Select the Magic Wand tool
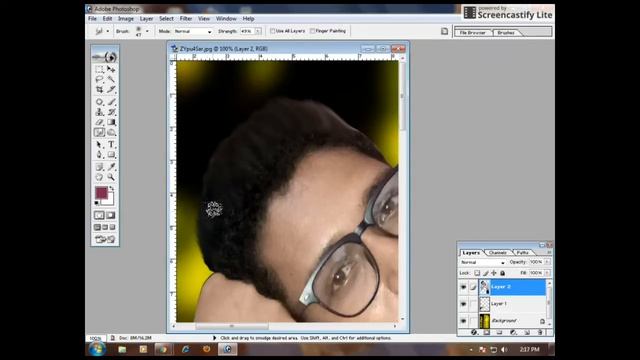The height and width of the screenshot is (360, 640). click(111, 79)
